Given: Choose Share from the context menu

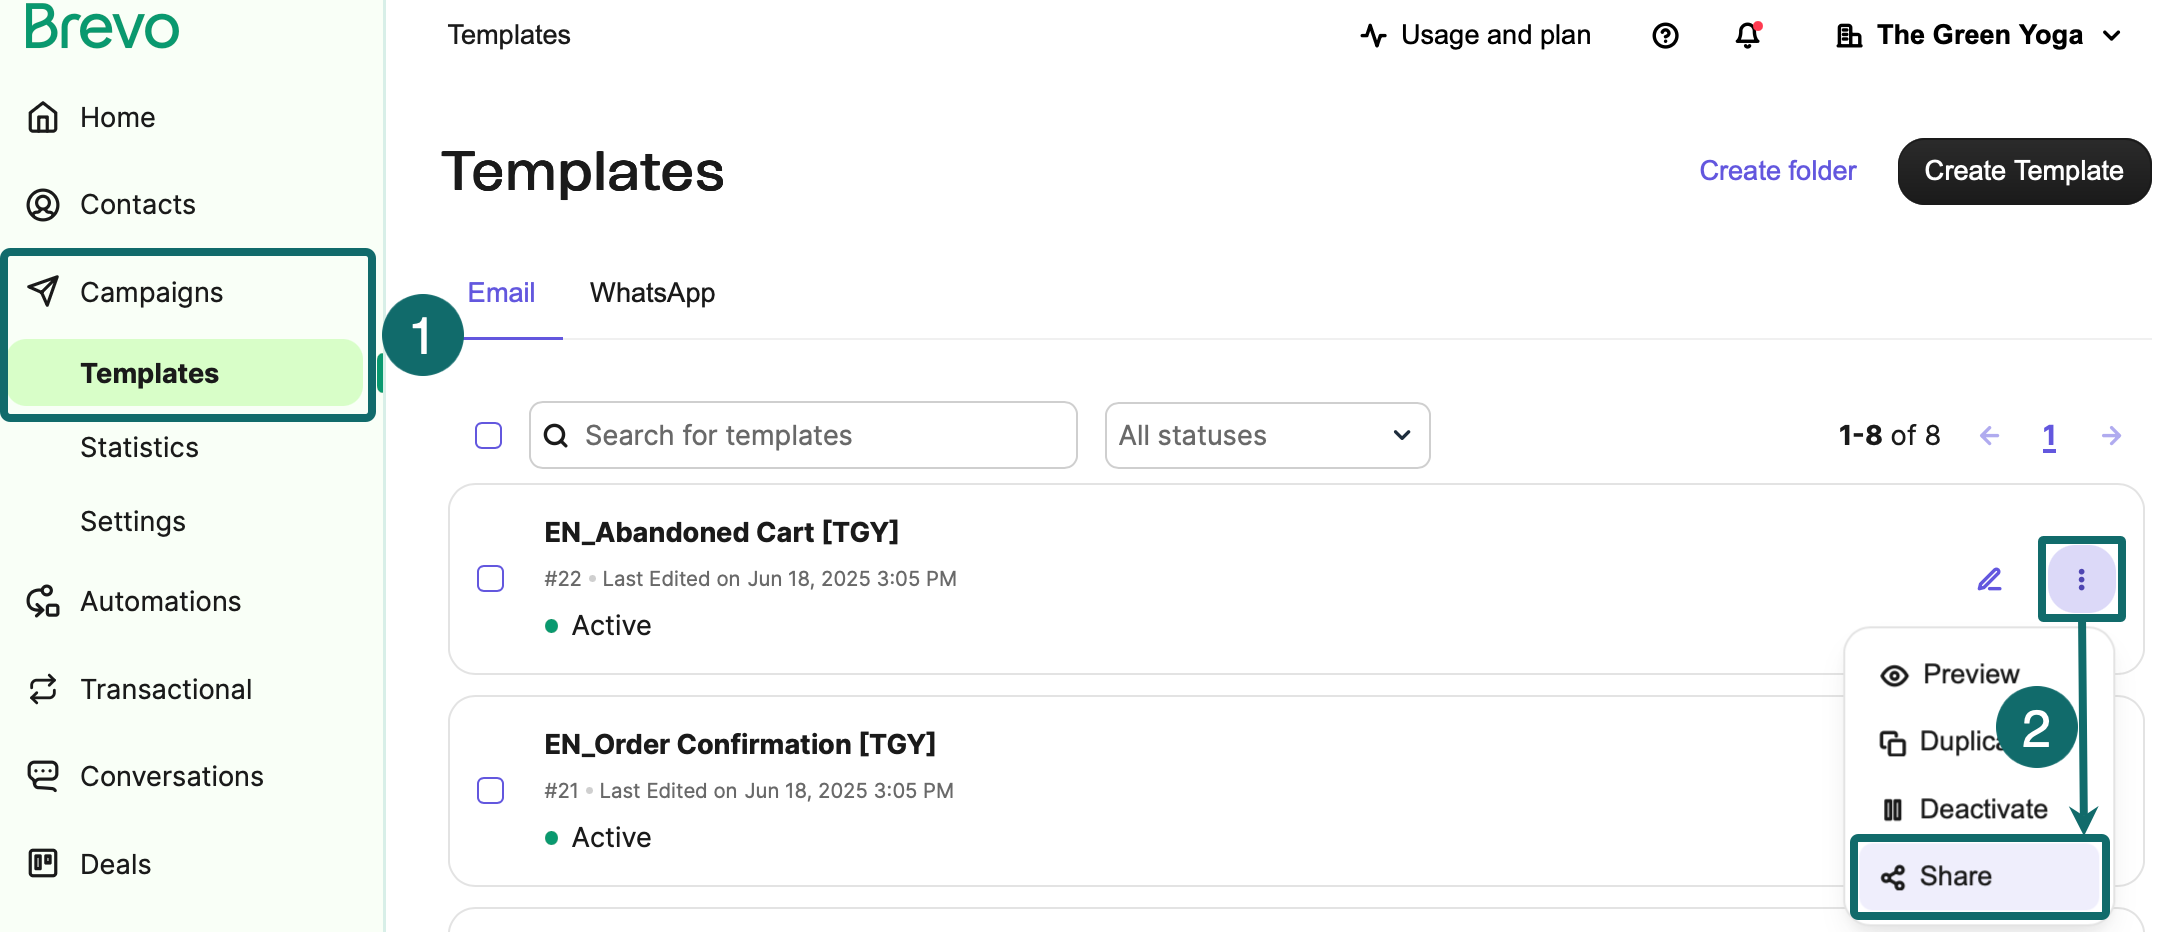Looking at the screenshot, I should point(1955,876).
